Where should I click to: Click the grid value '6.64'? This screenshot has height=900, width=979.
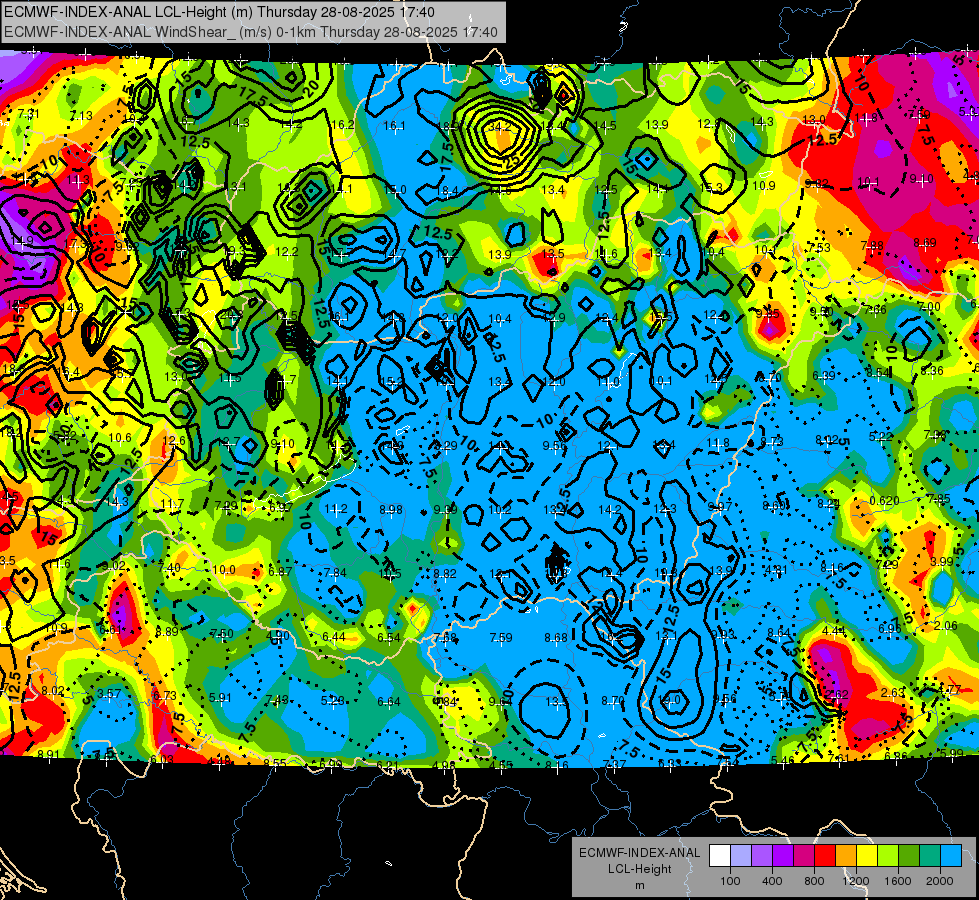(388, 702)
